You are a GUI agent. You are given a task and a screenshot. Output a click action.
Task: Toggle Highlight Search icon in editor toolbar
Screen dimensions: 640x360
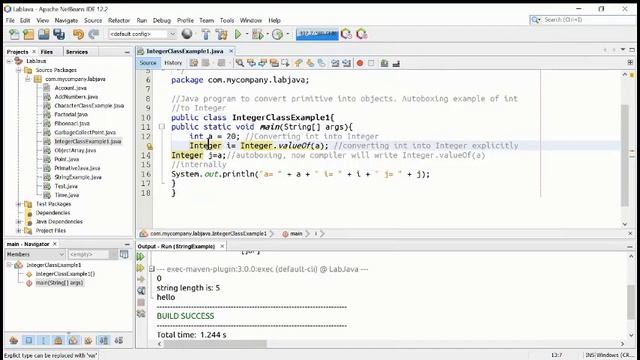(x=274, y=63)
